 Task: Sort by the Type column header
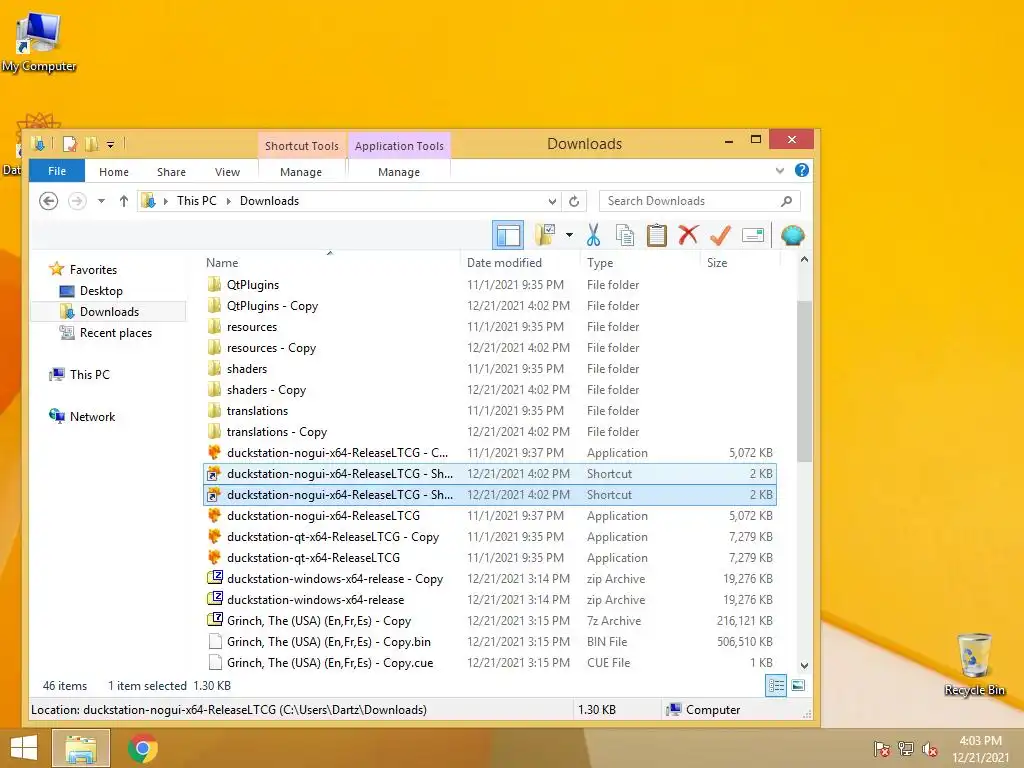pos(600,263)
